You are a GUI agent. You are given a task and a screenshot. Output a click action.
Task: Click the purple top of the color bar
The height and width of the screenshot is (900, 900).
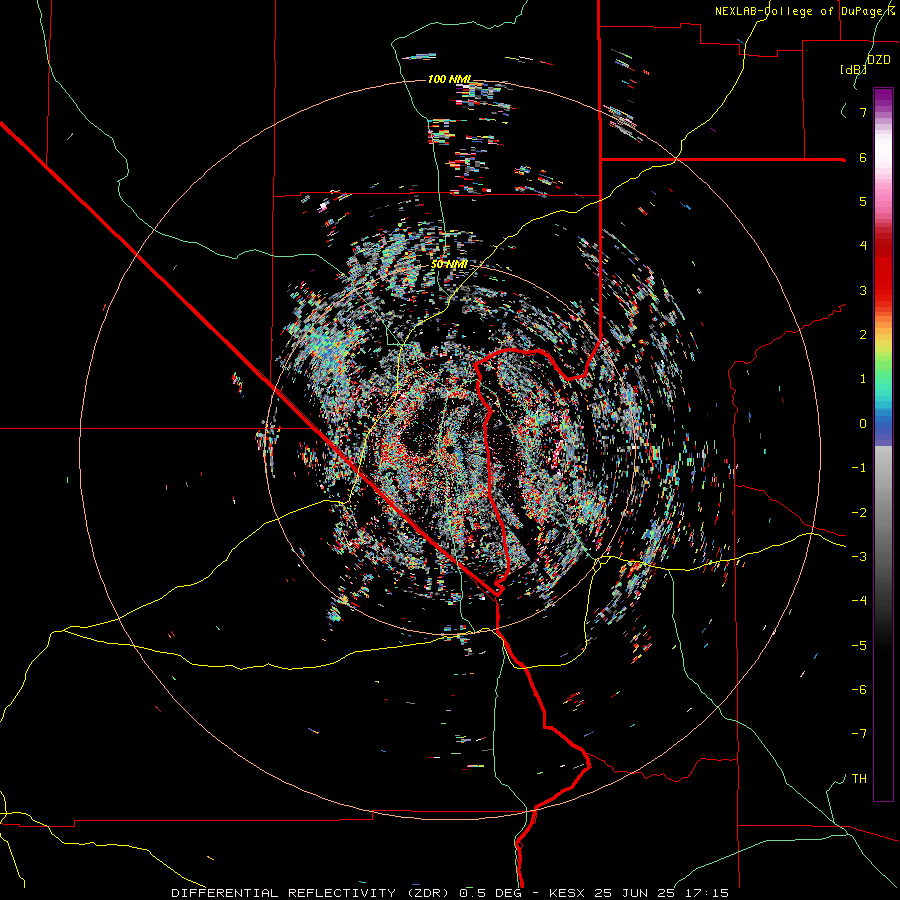point(883,98)
